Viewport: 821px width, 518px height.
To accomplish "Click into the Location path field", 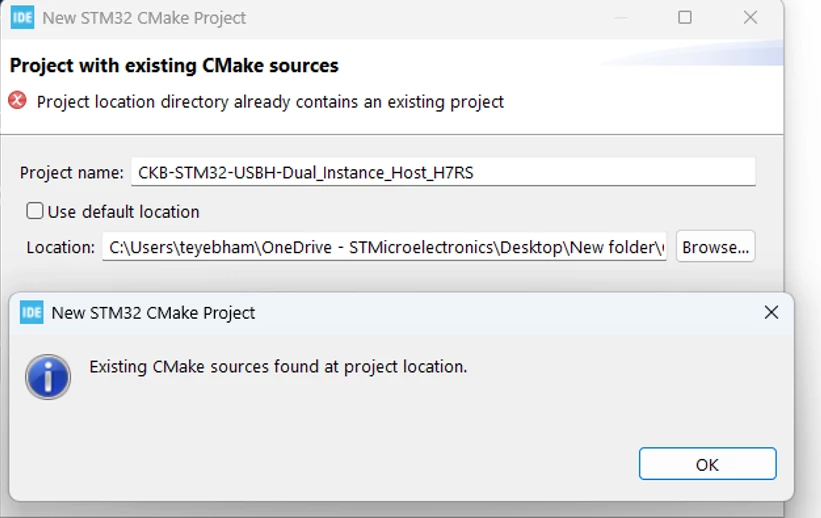I will [x=384, y=247].
